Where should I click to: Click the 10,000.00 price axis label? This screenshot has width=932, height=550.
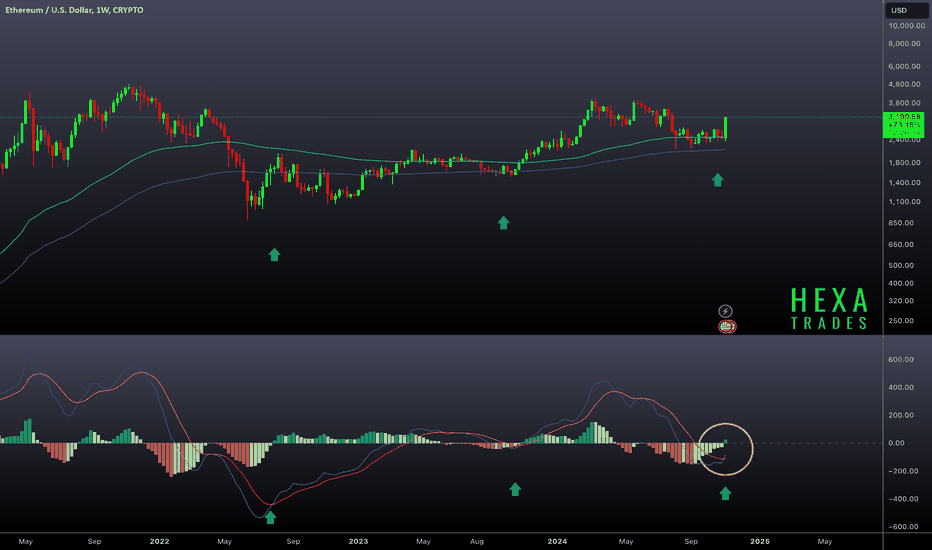[907, 26]
